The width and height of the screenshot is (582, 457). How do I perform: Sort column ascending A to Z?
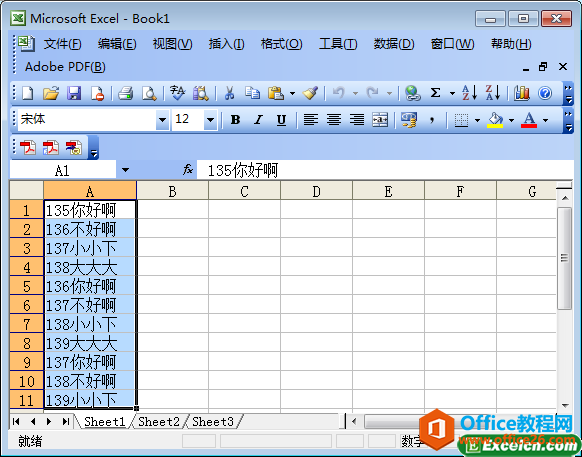coord(470,93)
